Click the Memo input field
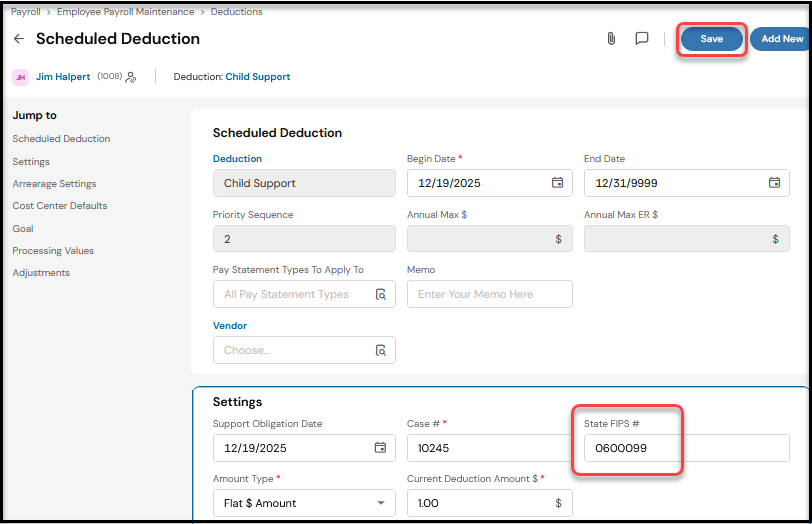Viewport: 812px width, 524px height. click(489, 294)
